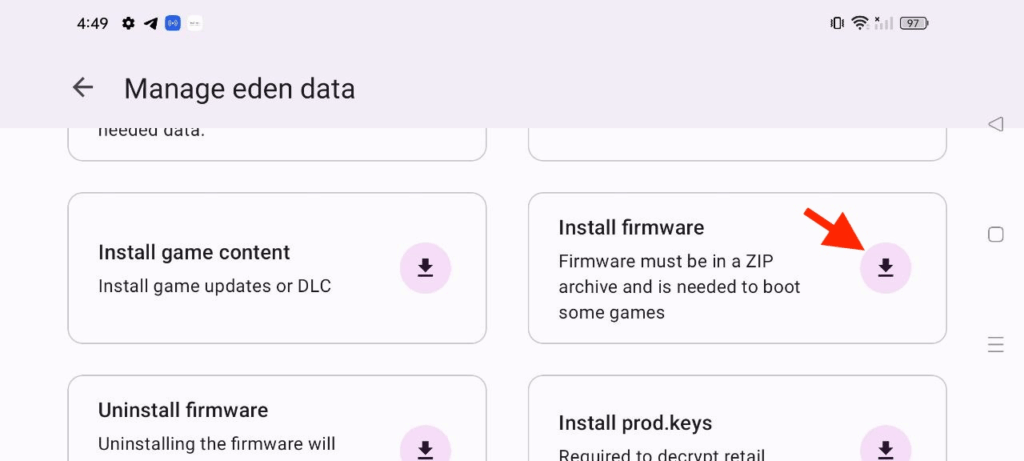This screenshot has width=1024, height=461.
Task: Tap the system back triangle navigation button
Action: coord(995,124)
